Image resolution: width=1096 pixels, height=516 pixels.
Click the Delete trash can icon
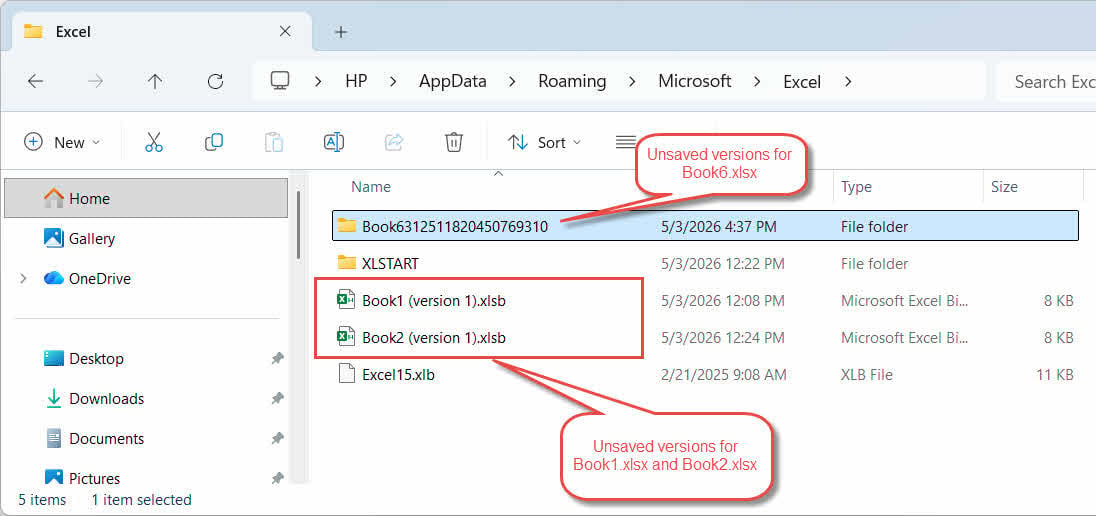[454, 143]
